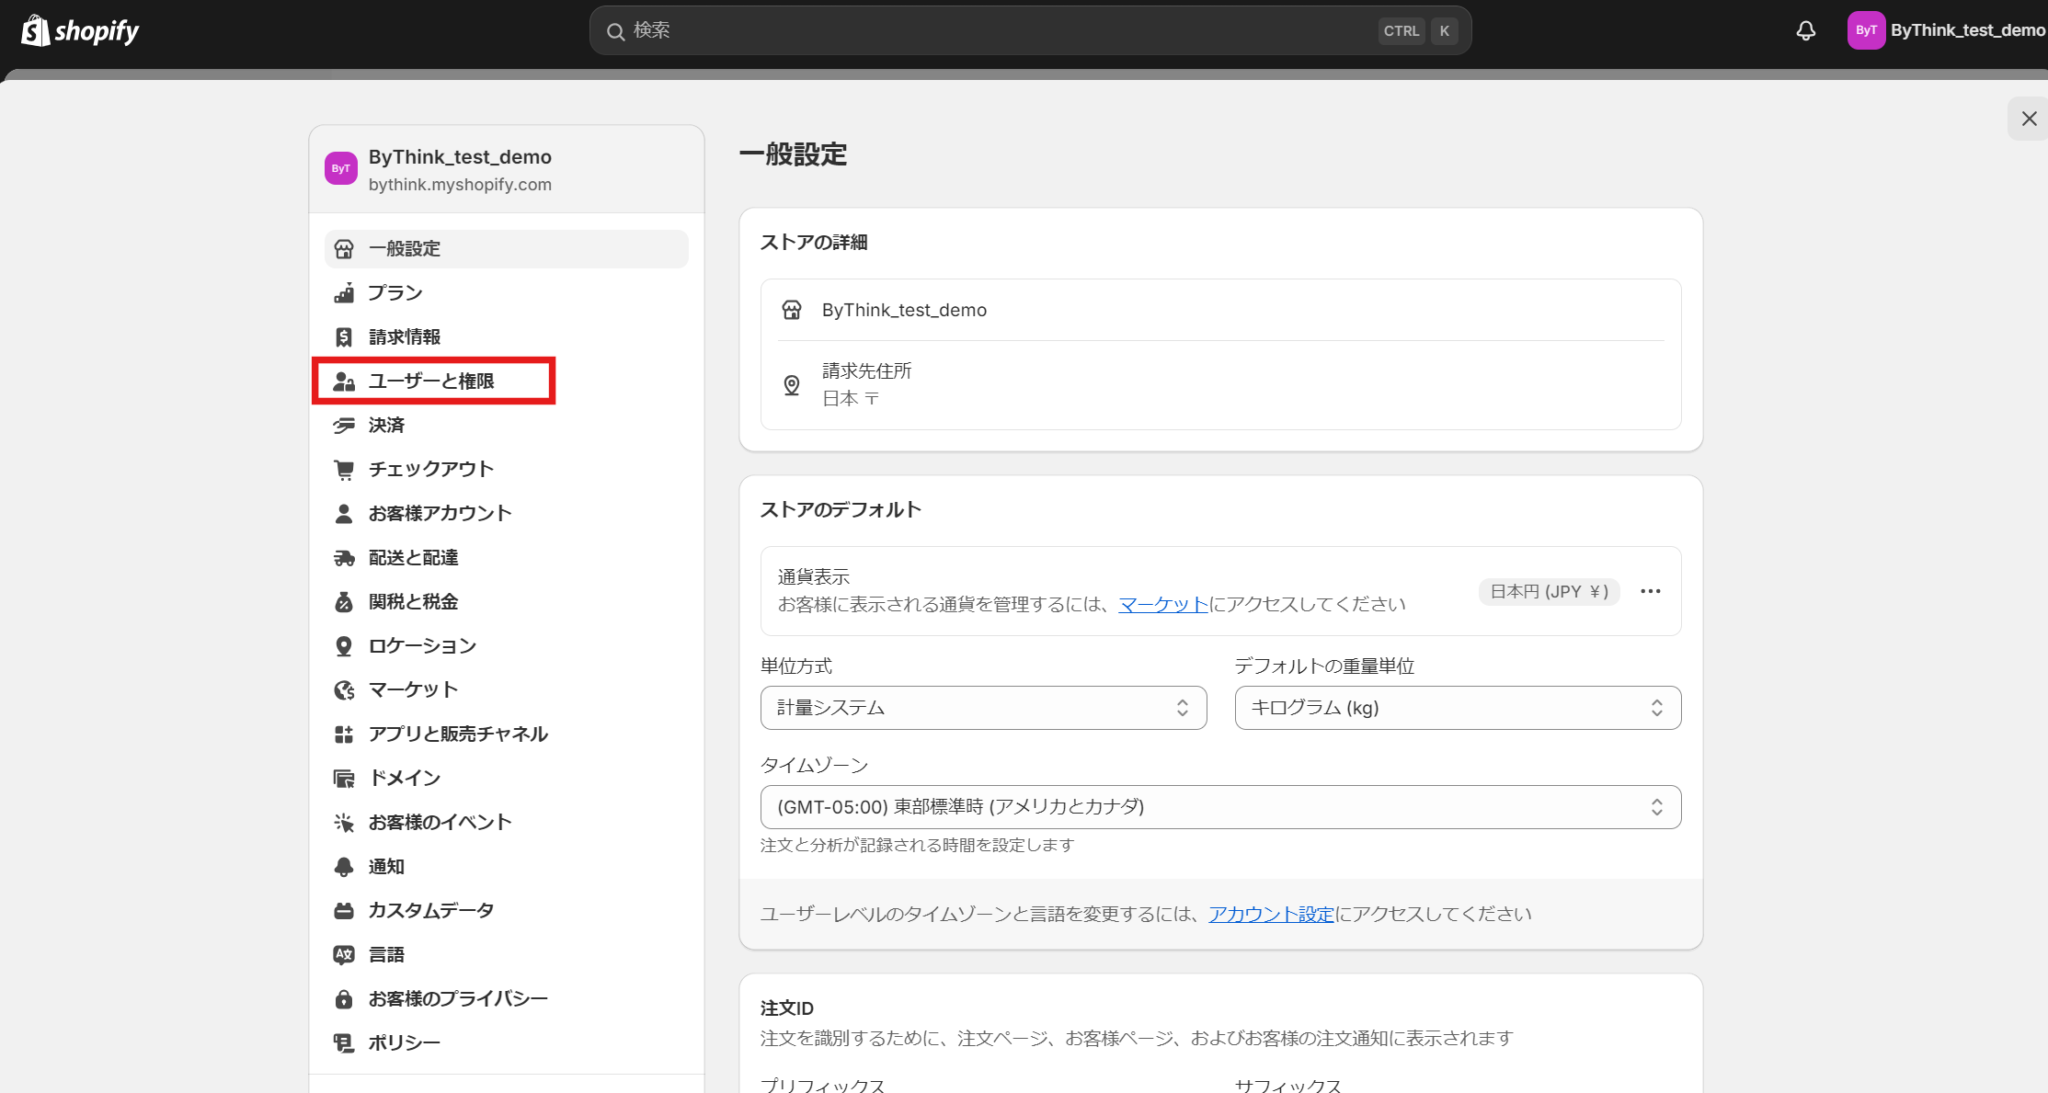Screen dimensions: 2048x1093
Task: Open notifications via the bell icon
Action: pyautogui.click(x=1804, y=30)
